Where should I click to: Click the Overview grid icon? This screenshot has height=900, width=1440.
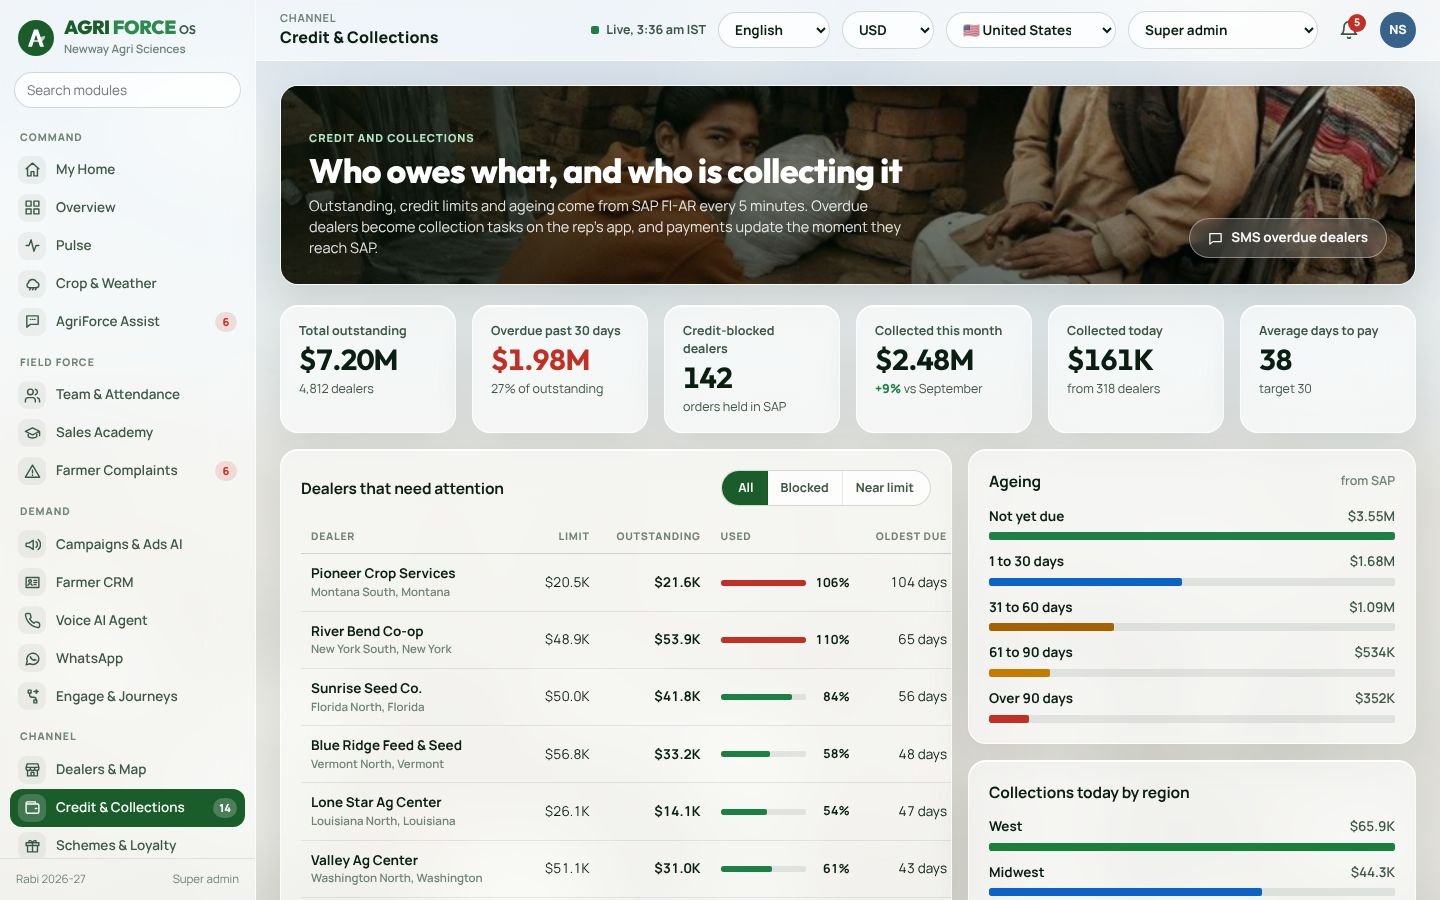pyautogui.click(x=33, y=208)
